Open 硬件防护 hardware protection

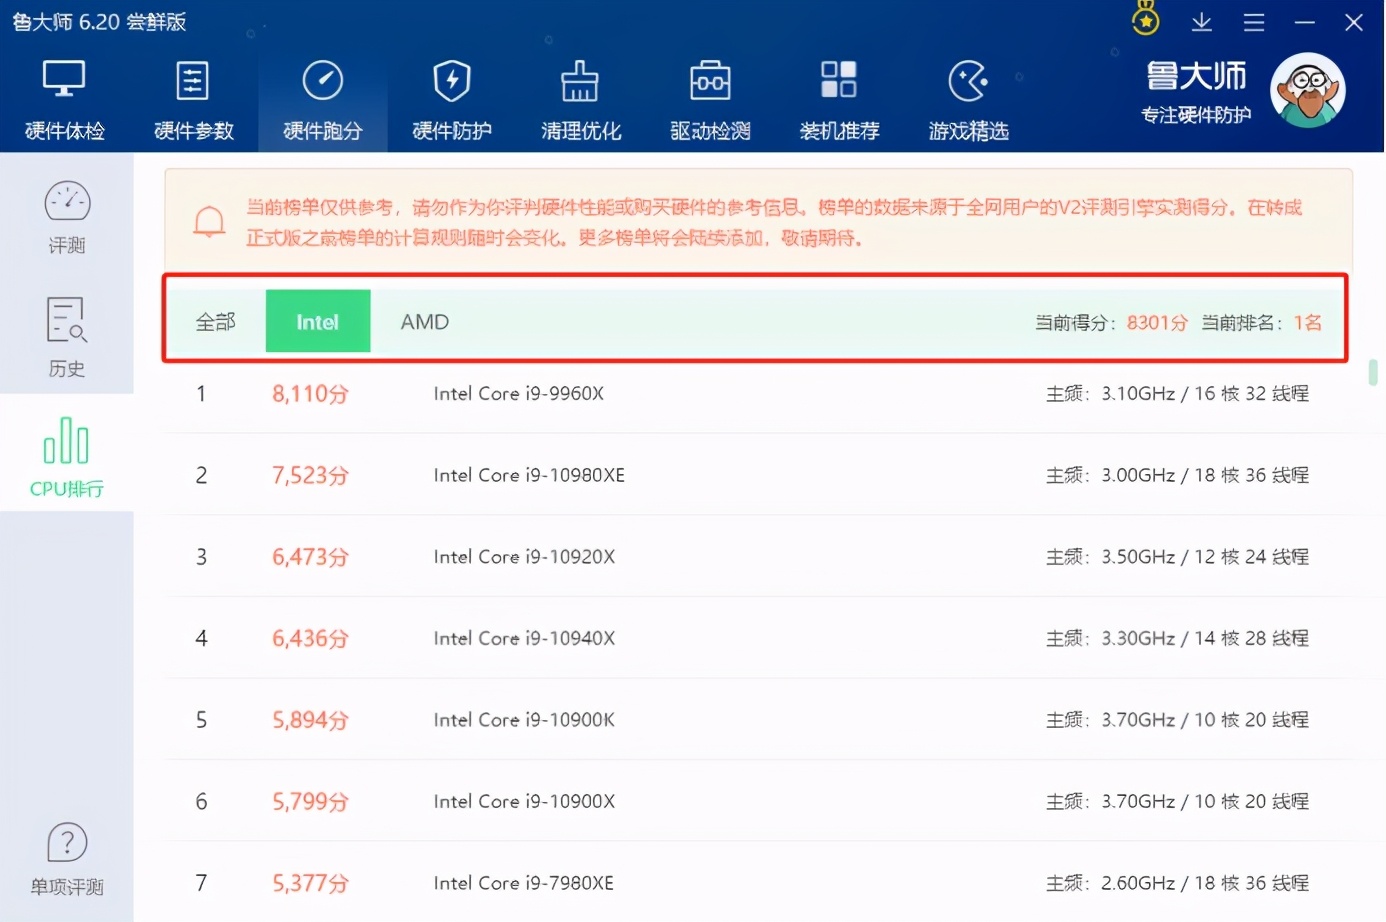click(451, 98)
